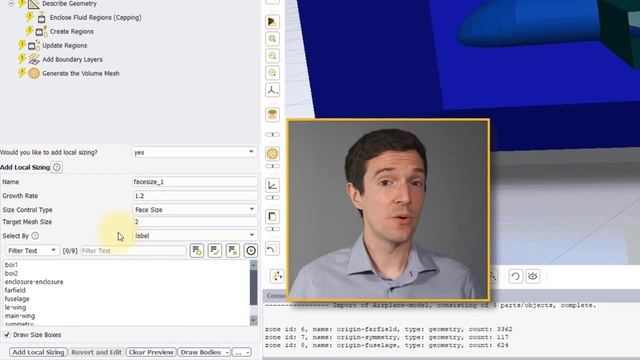Open the Draw Bodies dropdown arrow
Screen dimensions: 640x360
click(x=227, y=352)
